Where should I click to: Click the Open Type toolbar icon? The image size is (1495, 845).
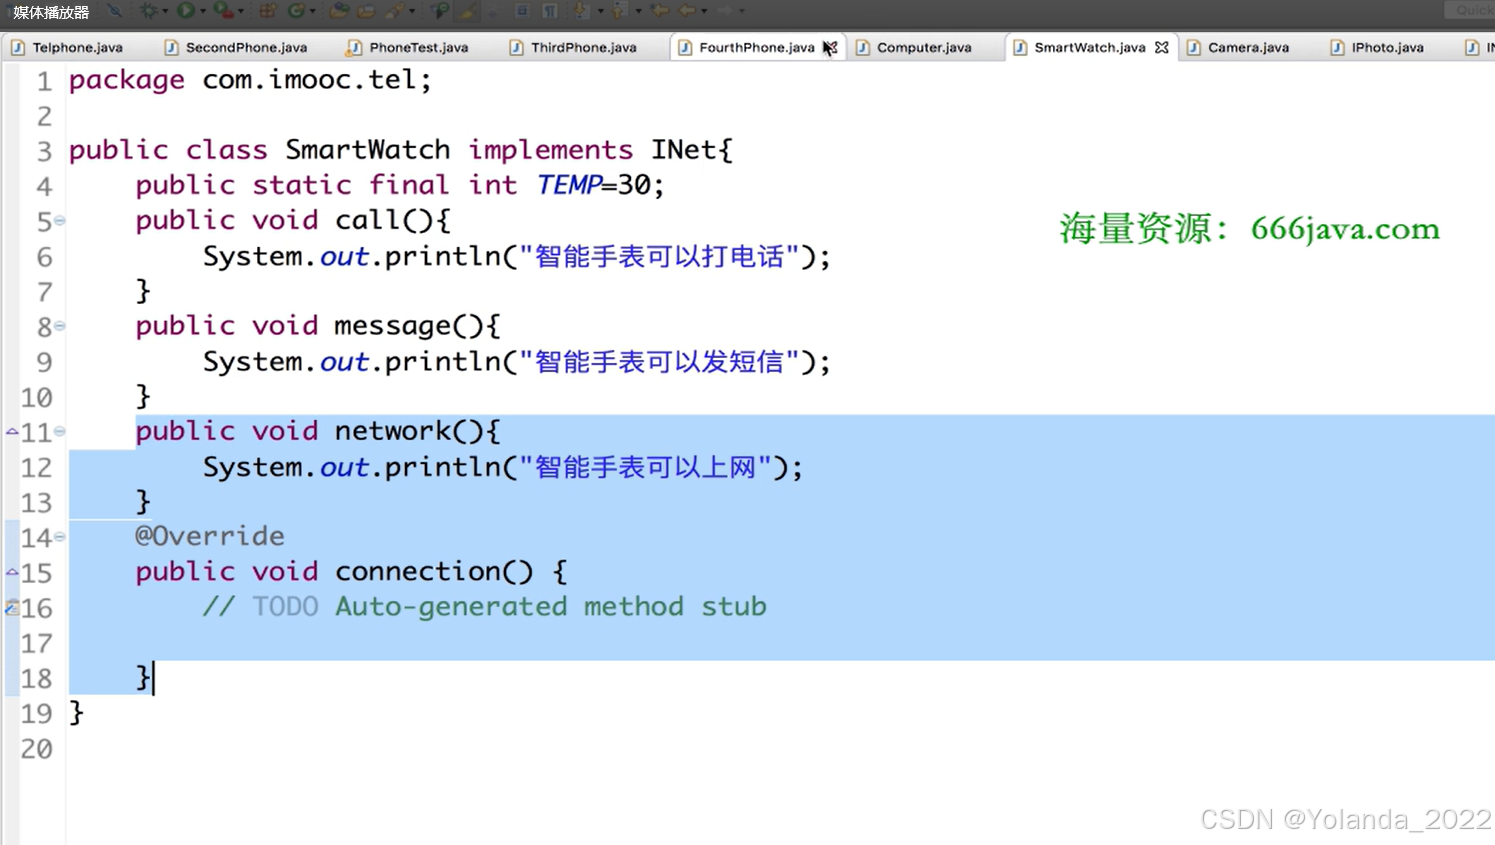(339, 11)
